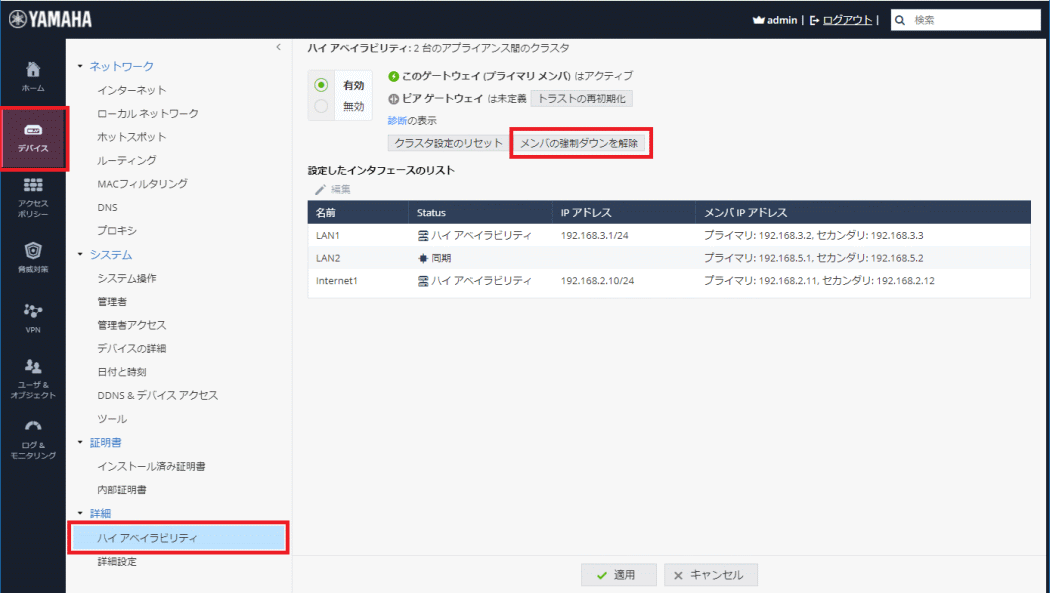Click the 検索 search field

[974, 20]
